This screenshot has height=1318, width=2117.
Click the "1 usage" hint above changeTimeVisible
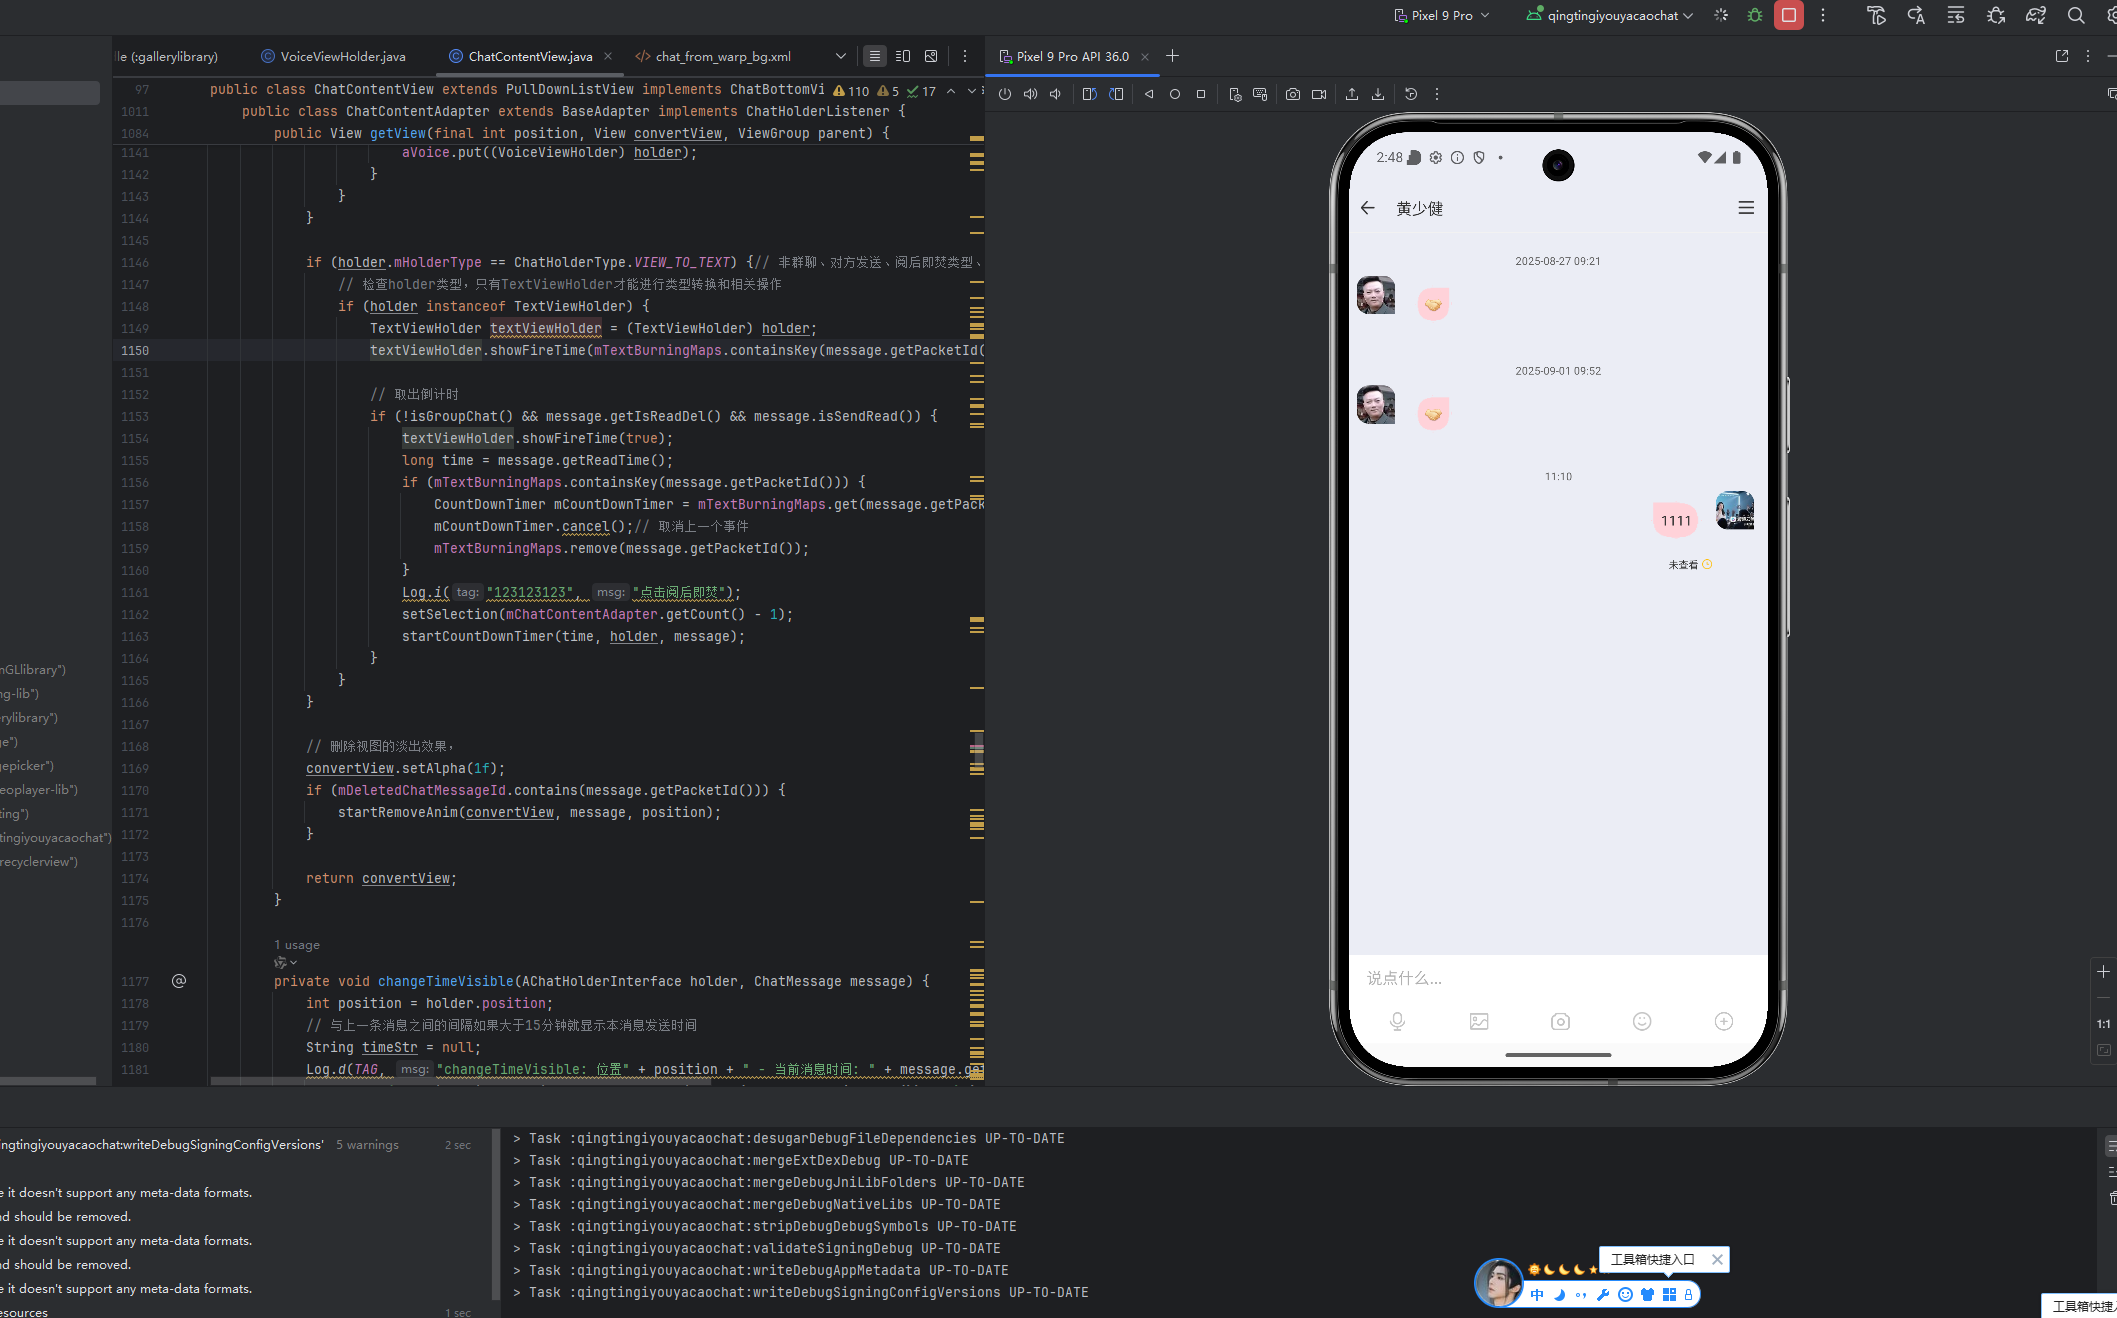point(297,945)
